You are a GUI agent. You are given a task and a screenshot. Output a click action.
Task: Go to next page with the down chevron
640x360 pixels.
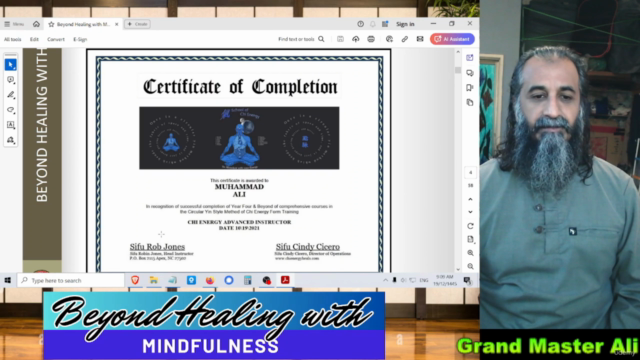470,212
